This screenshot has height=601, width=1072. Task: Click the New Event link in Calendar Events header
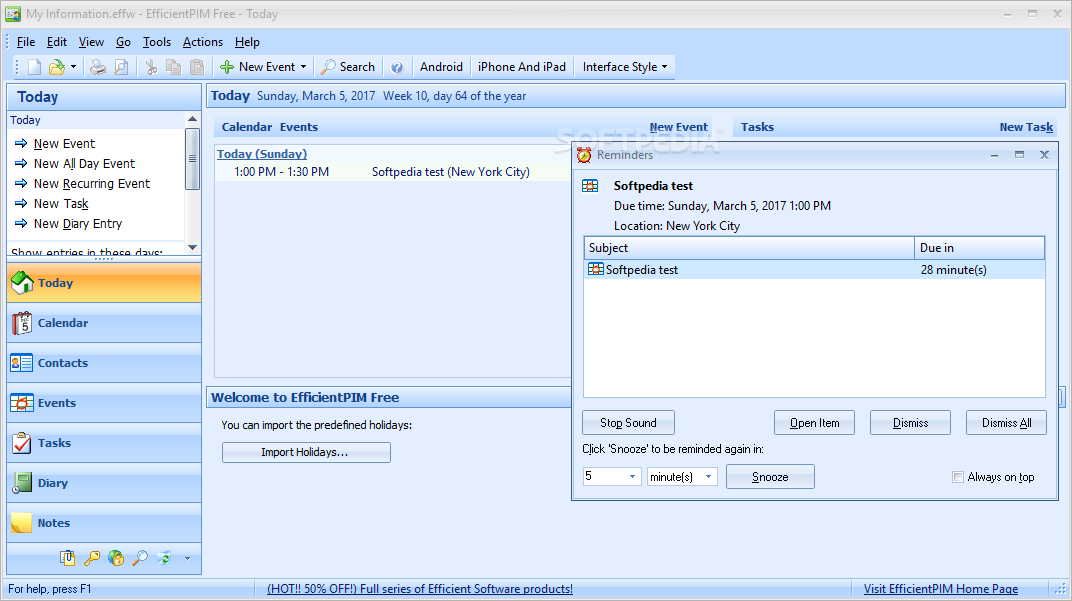[678, 127]
